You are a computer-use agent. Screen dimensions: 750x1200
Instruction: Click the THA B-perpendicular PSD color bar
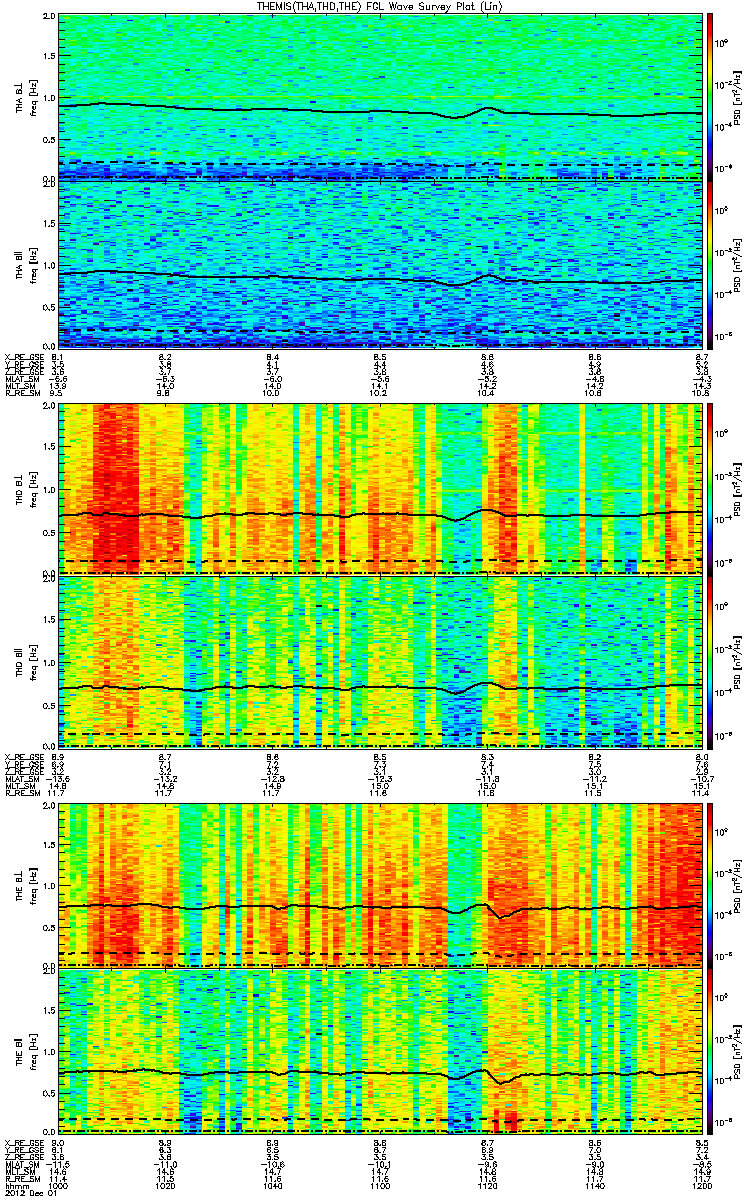(x=711, y=97)
